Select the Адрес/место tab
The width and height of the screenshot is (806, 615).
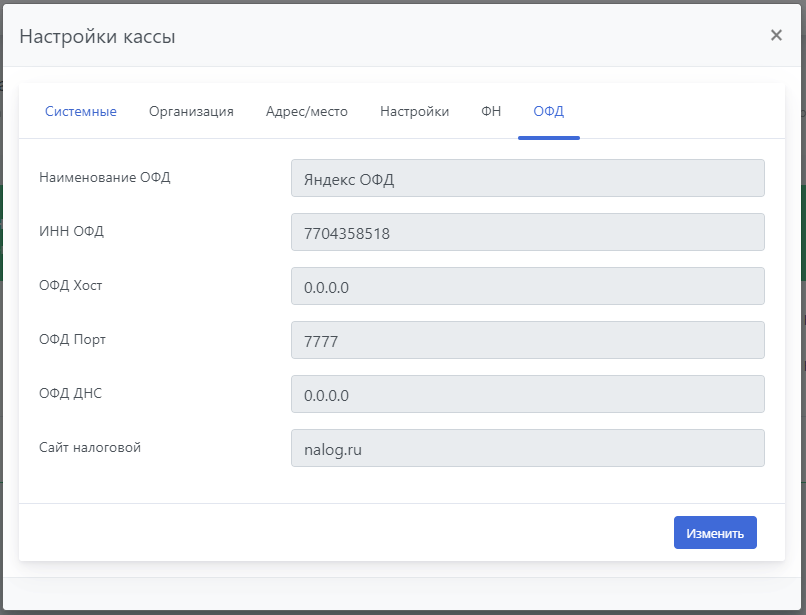pos(307,112)
